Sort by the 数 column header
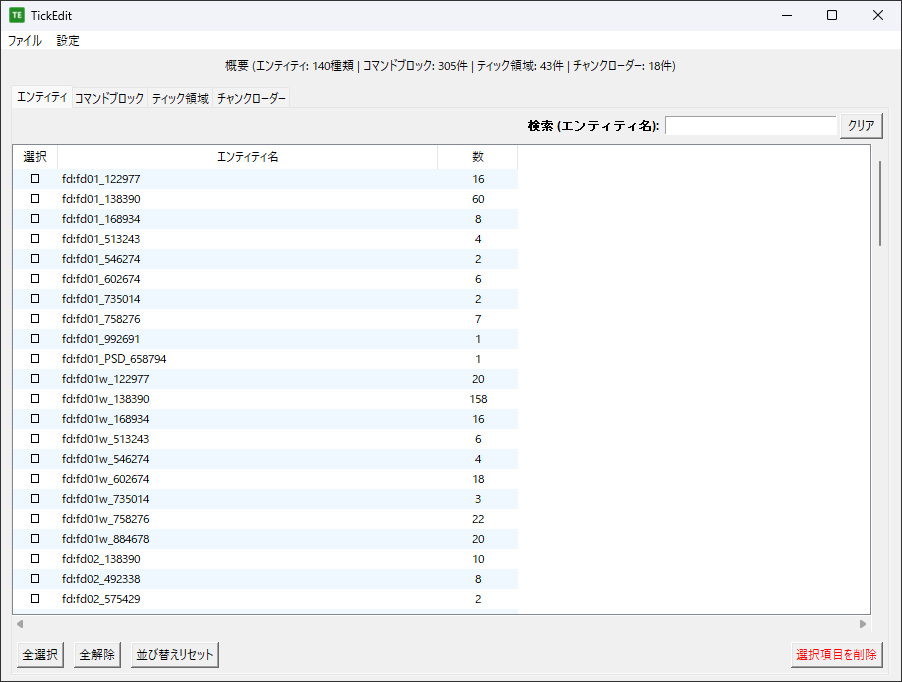This screenshot has width=902, height=682. point(477,157)
